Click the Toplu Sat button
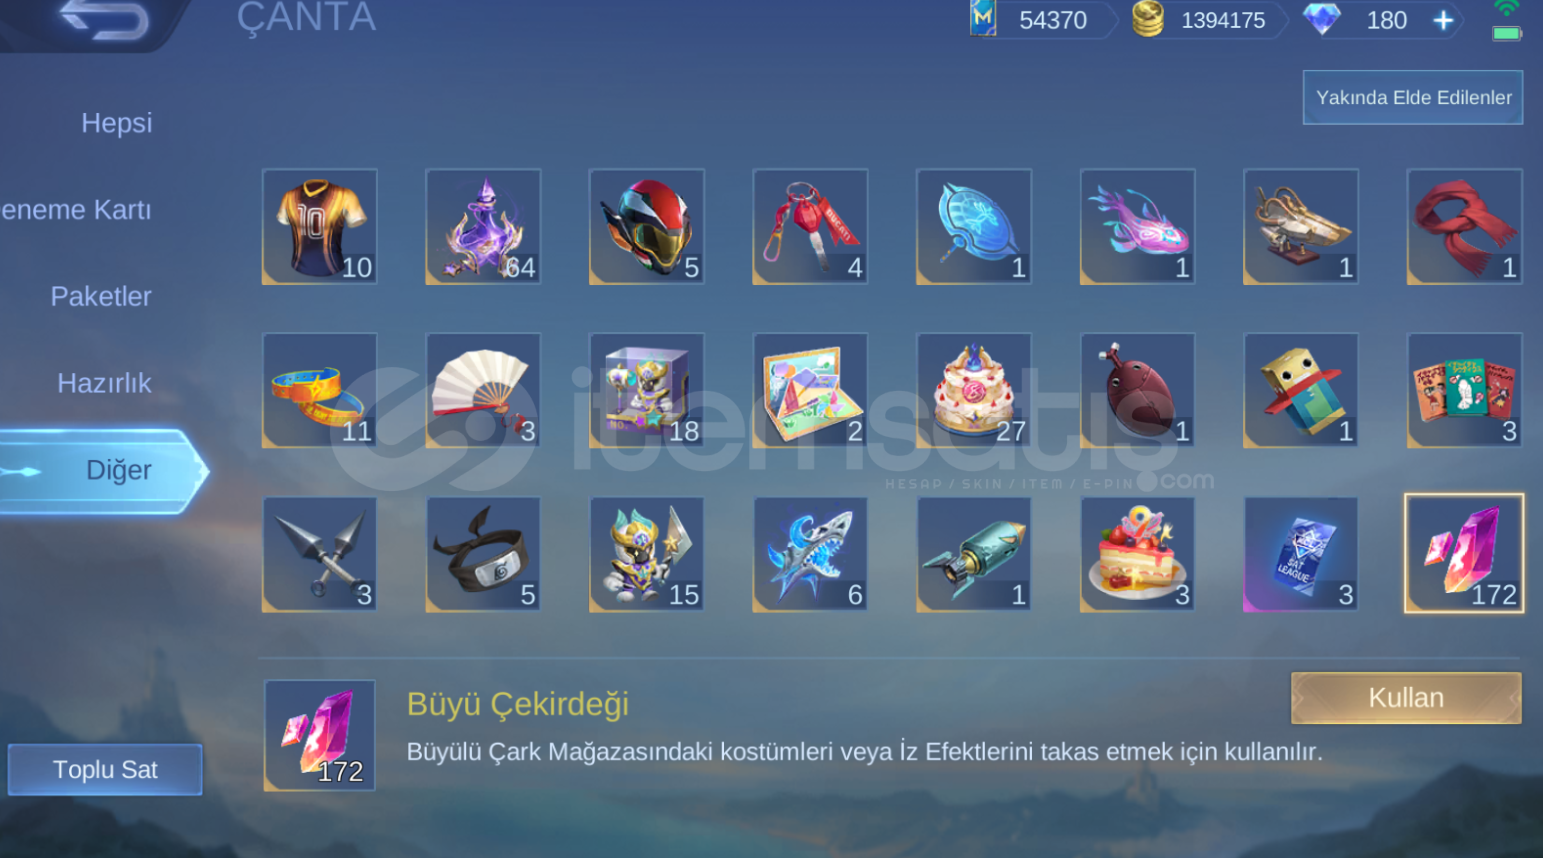 pos(105,770)
